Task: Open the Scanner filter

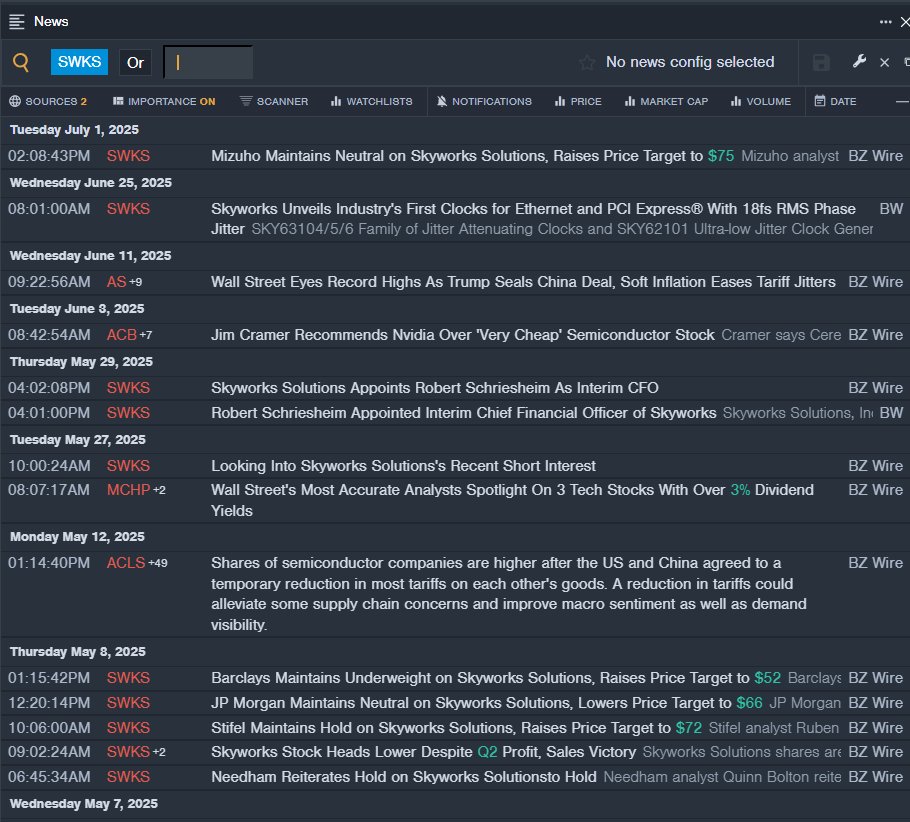Action: click(274, 101)
